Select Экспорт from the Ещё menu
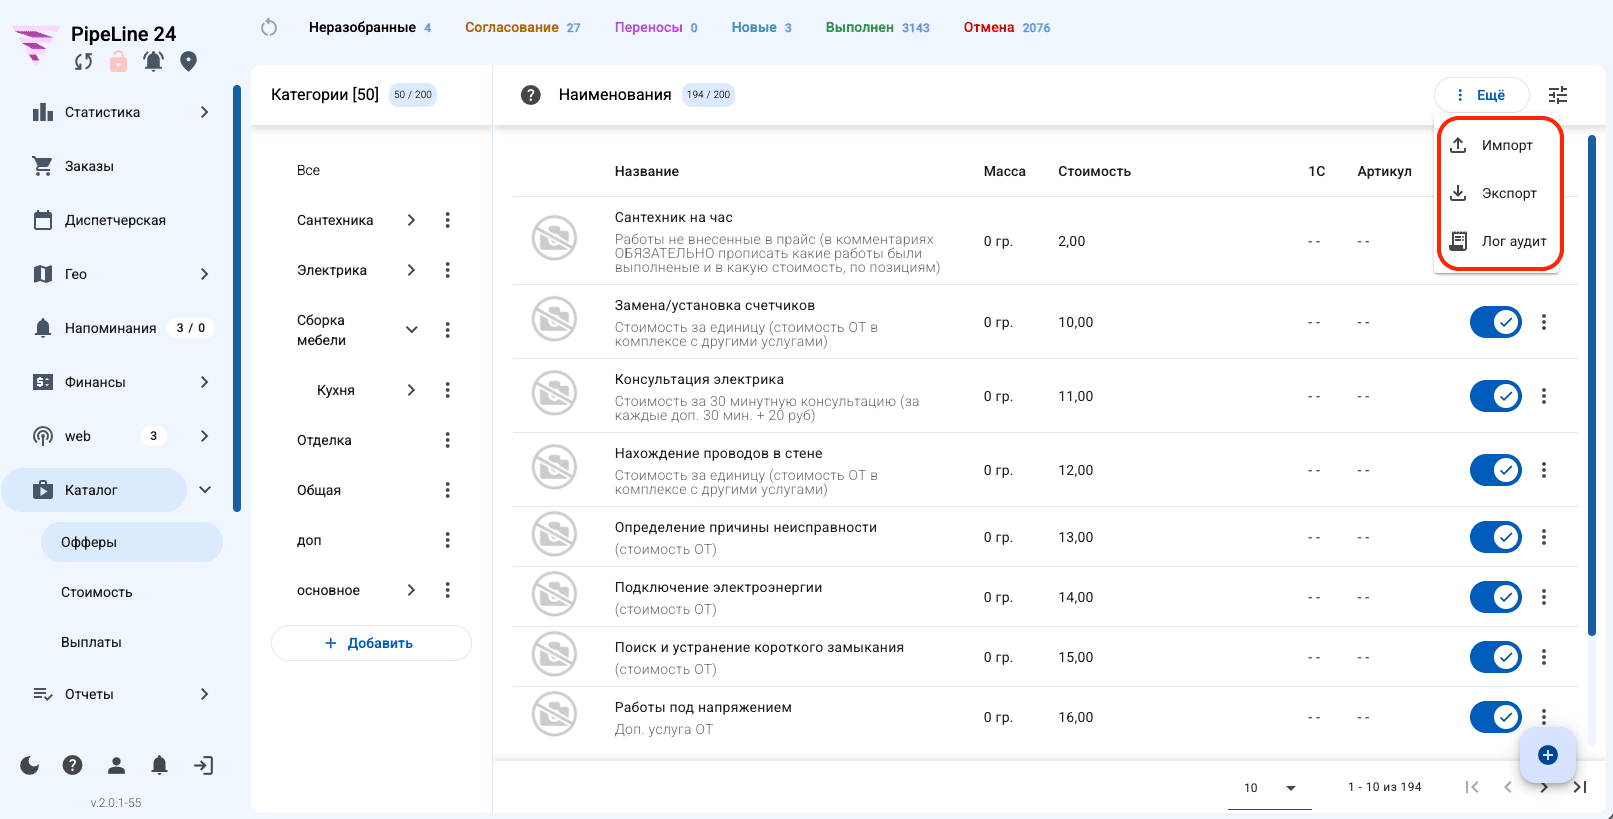The image size is (1613, 819). point(1498,193)
